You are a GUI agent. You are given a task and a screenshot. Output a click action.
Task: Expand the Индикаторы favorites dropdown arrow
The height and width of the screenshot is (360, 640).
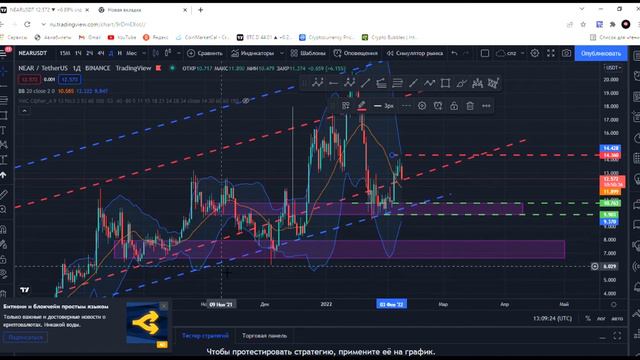(281, 53)
